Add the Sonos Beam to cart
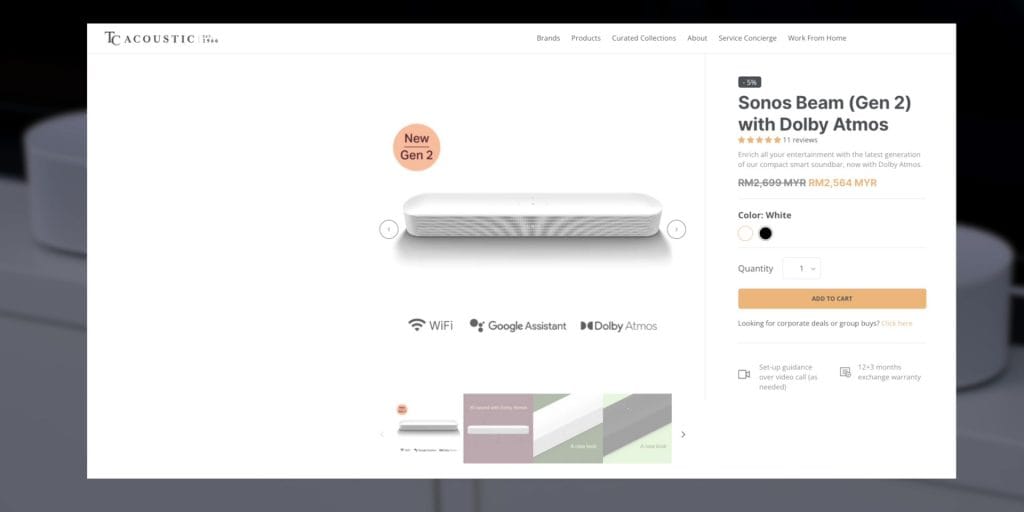Viewport: 1024px width, 512px height. (832, 298)
